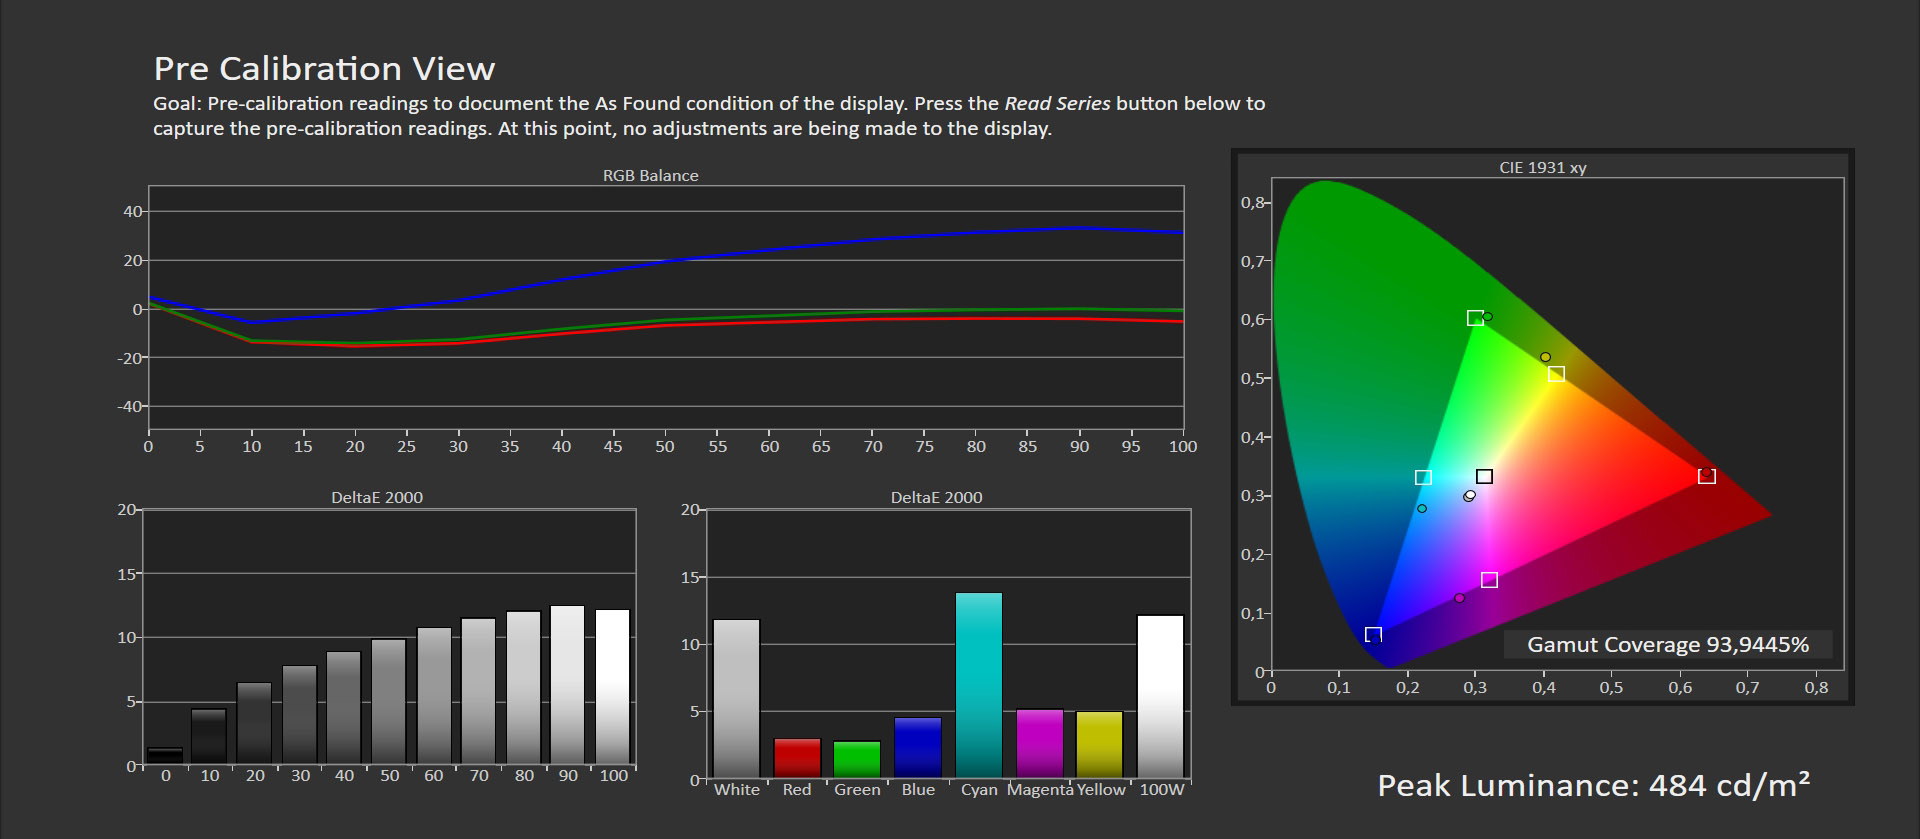Viewport: 1920px width, 839px height.
Task: Click the magenta measured point in CIE diagram
Action: (1459, 598)
